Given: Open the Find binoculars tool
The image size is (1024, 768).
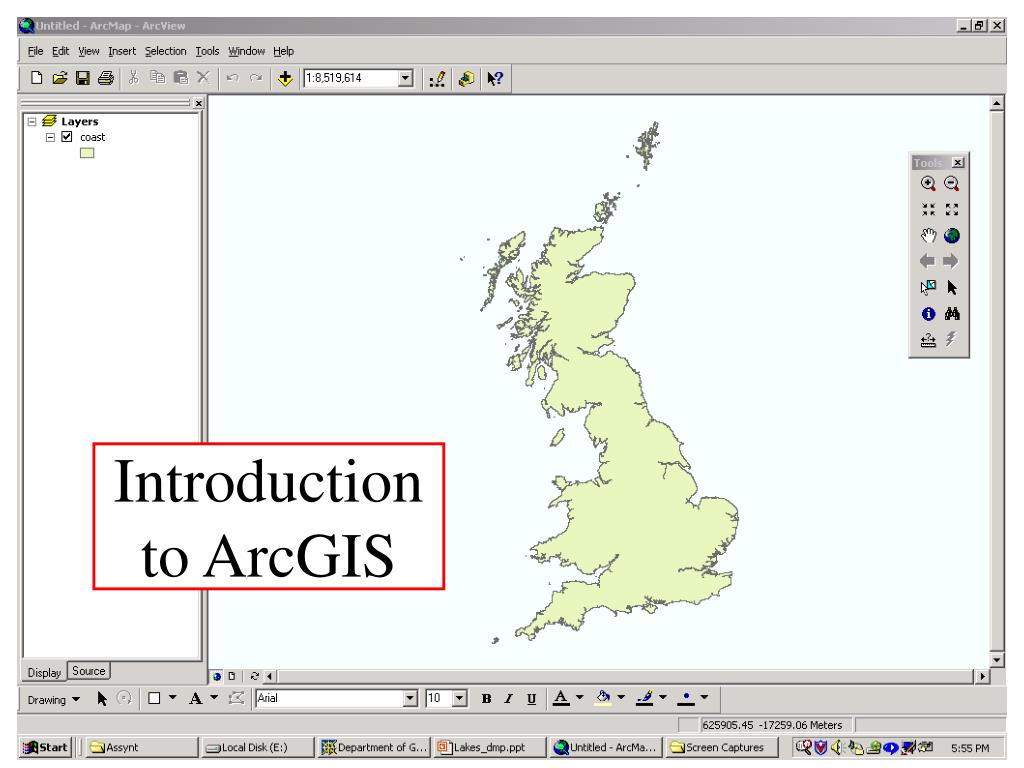Looking at the screenshot, I should coord(951,314).
